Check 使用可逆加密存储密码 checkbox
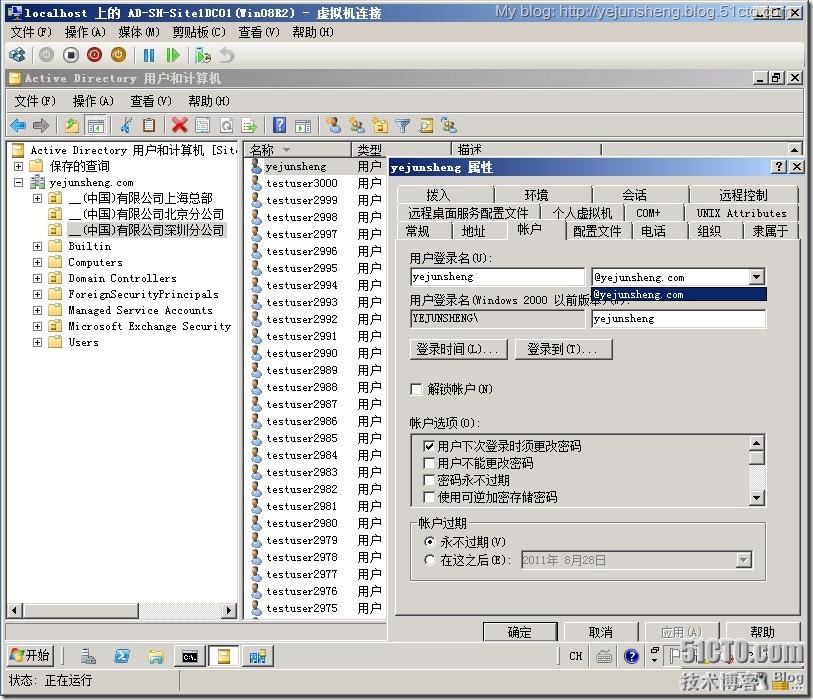The height and width of the screenshot is (700, 813). coord(429,497)
